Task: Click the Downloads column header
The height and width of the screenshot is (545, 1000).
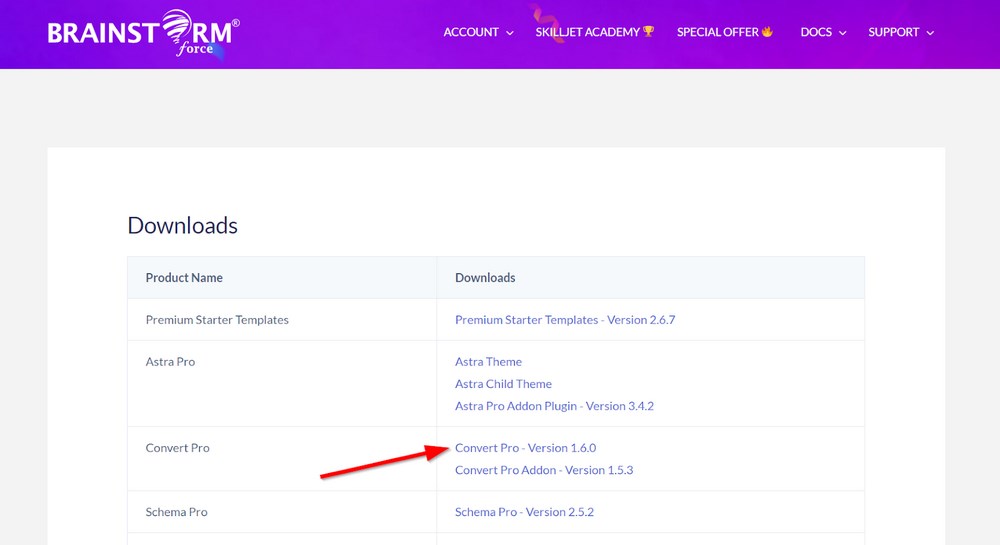Action: click(485, 278)
